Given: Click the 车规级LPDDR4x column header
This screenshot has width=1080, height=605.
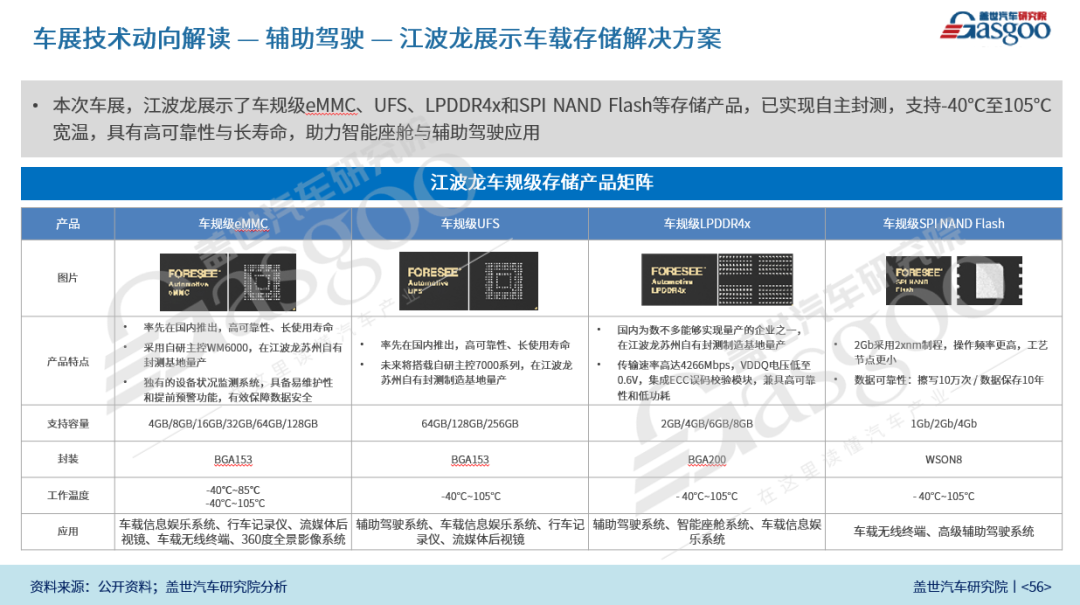Looking at the screenshot, I should point(707,224).
